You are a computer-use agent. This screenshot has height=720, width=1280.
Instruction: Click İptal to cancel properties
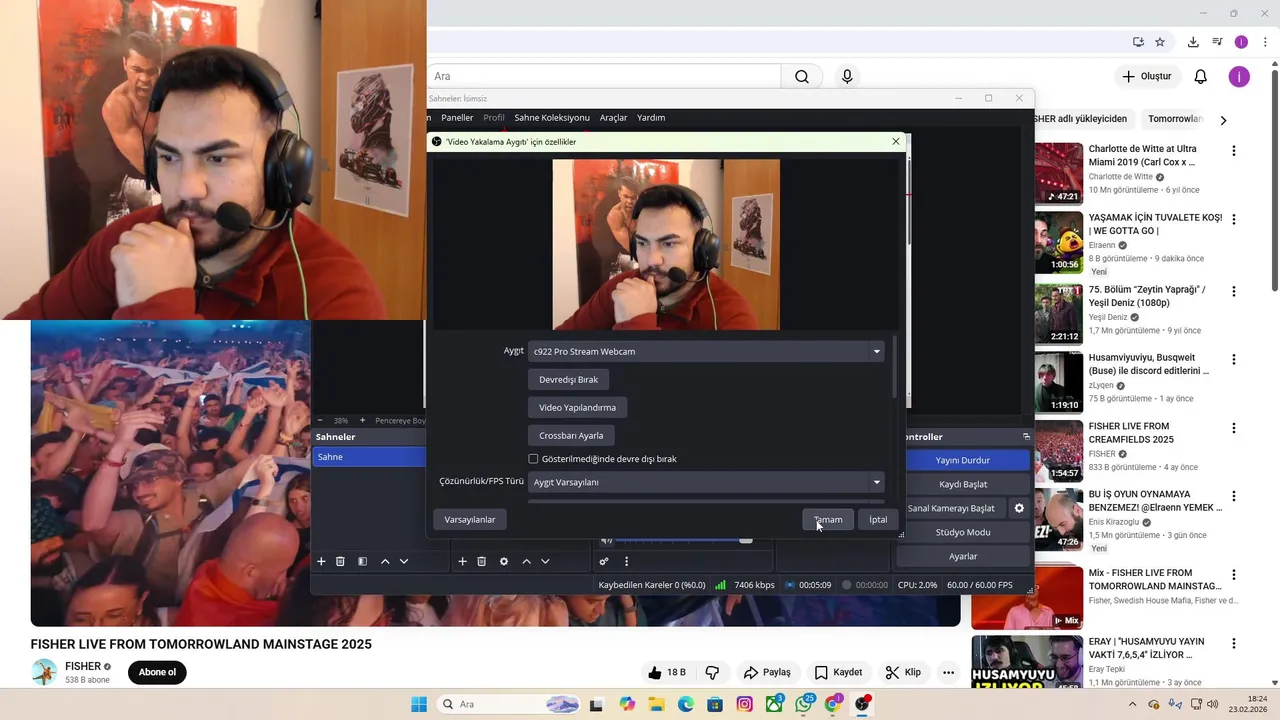[878, 519]
